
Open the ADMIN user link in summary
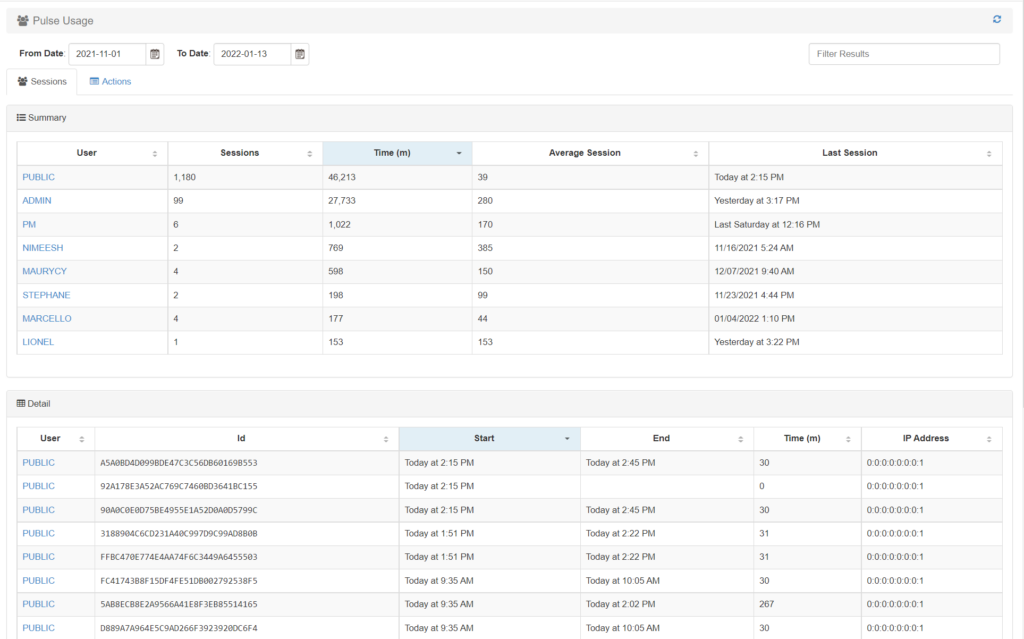point(37,201)
